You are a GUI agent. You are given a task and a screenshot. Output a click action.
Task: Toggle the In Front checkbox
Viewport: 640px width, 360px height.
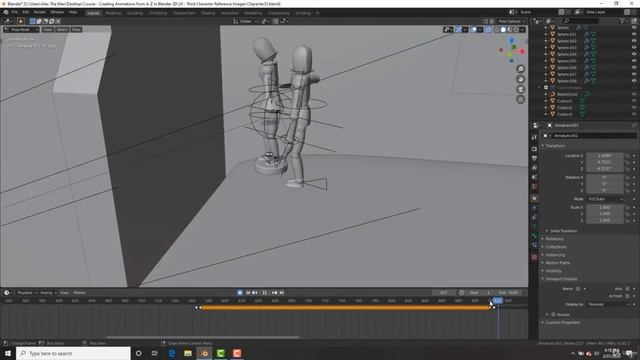pyautogui.click(x=627, y=296)
